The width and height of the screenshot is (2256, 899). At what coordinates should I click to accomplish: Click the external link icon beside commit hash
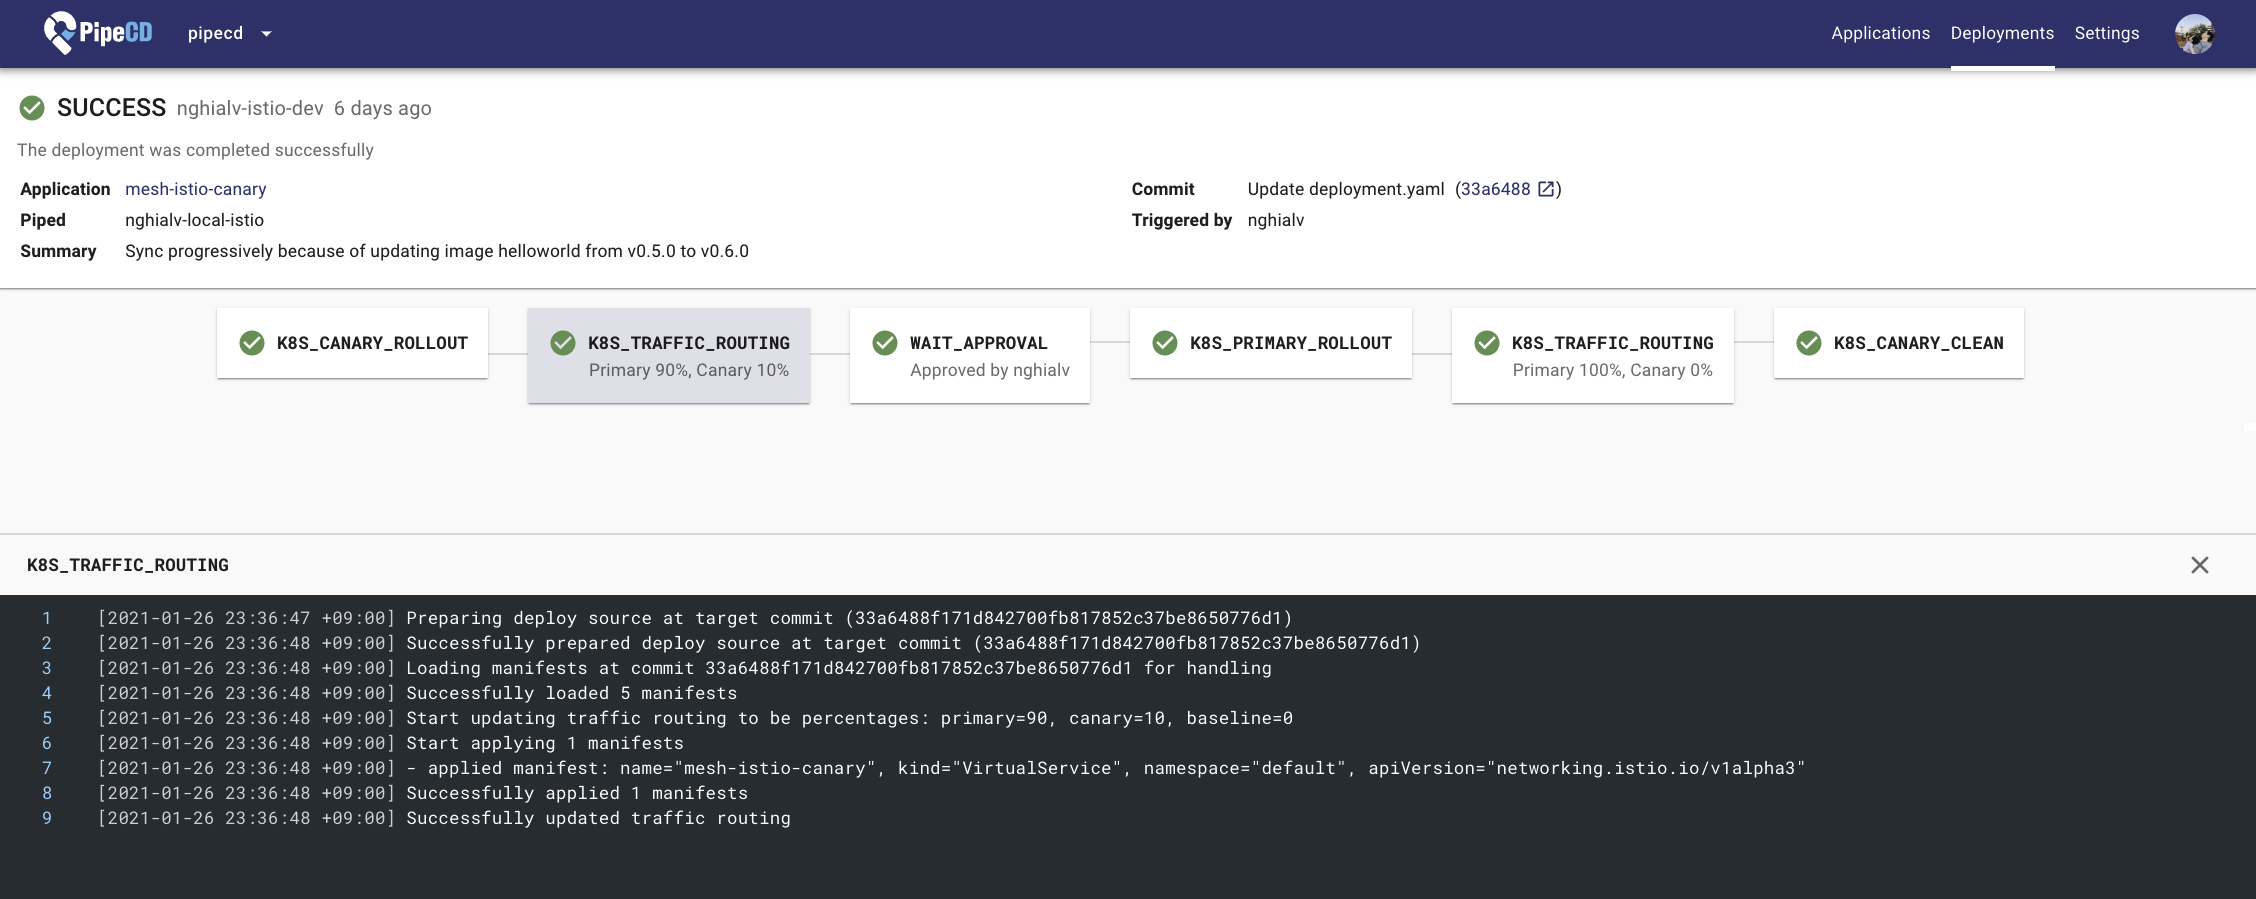coord(1546,189)
